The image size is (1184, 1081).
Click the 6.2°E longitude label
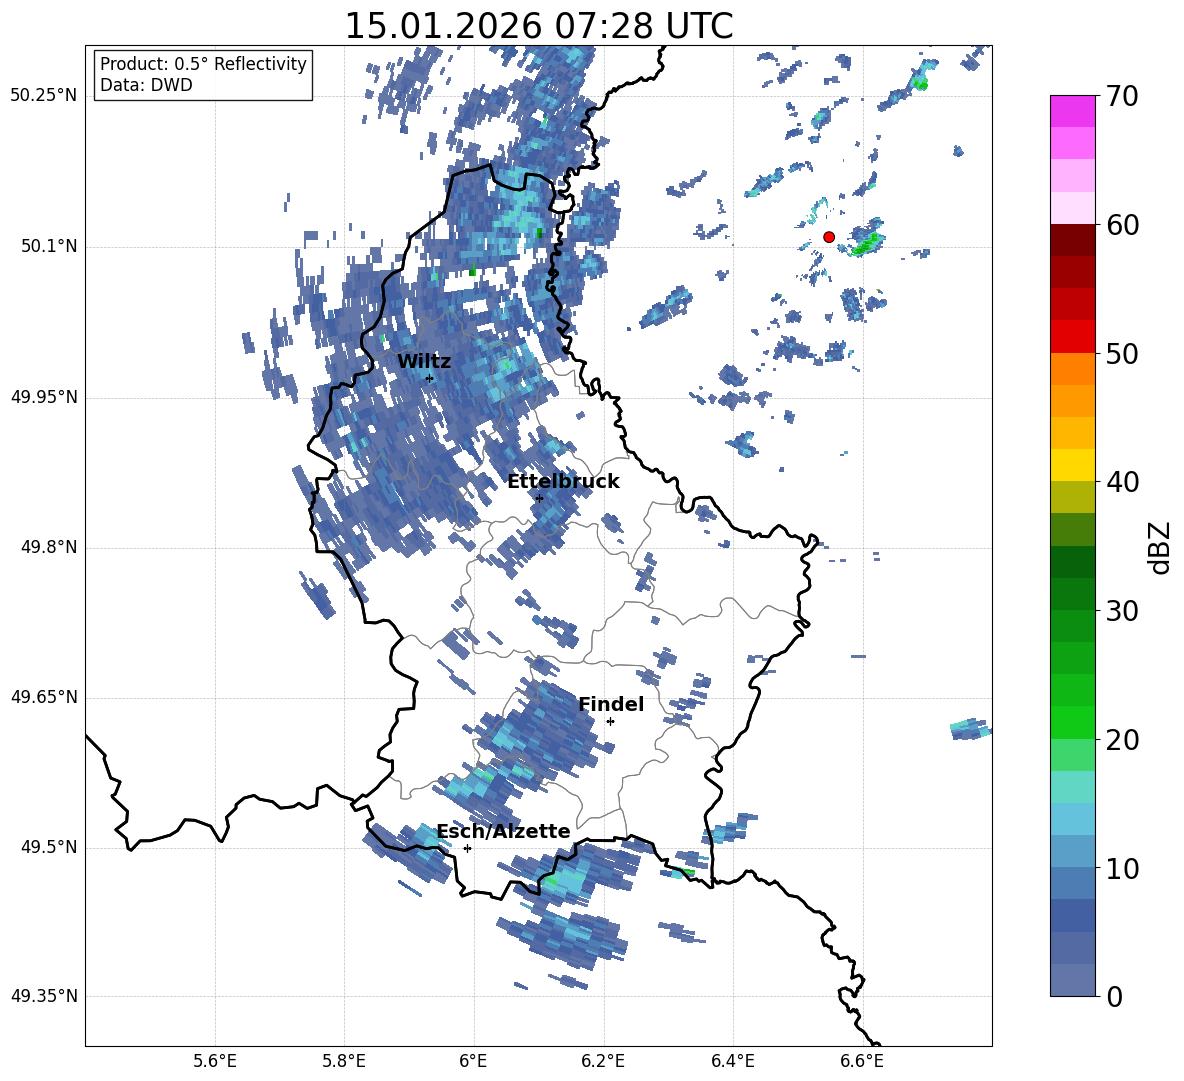pyautogui.click(x=603, y=1061)
